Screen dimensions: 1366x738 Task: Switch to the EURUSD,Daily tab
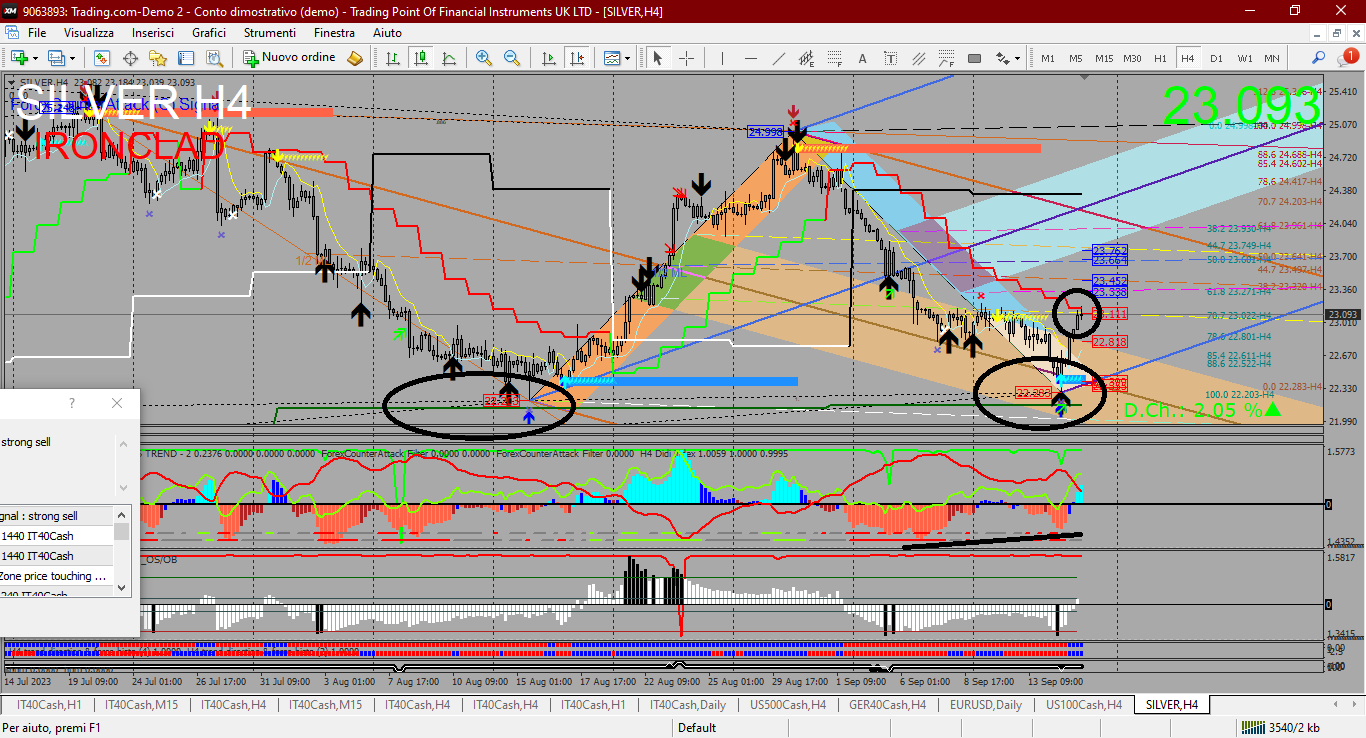point(986,705)
